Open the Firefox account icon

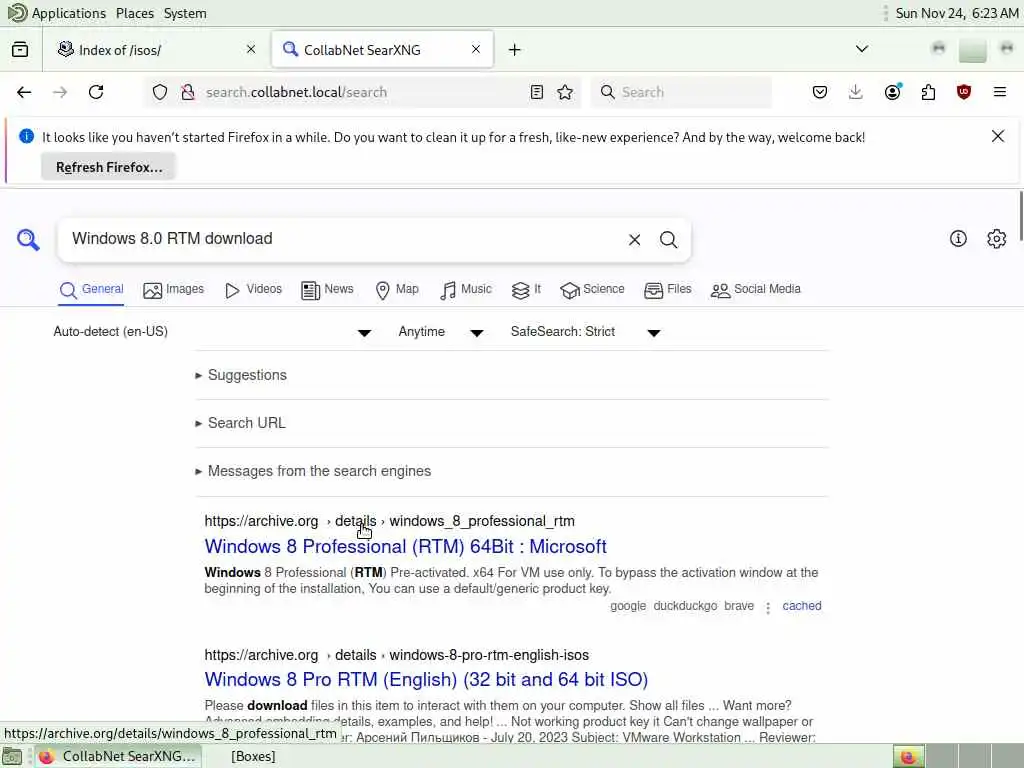(893, 92)
